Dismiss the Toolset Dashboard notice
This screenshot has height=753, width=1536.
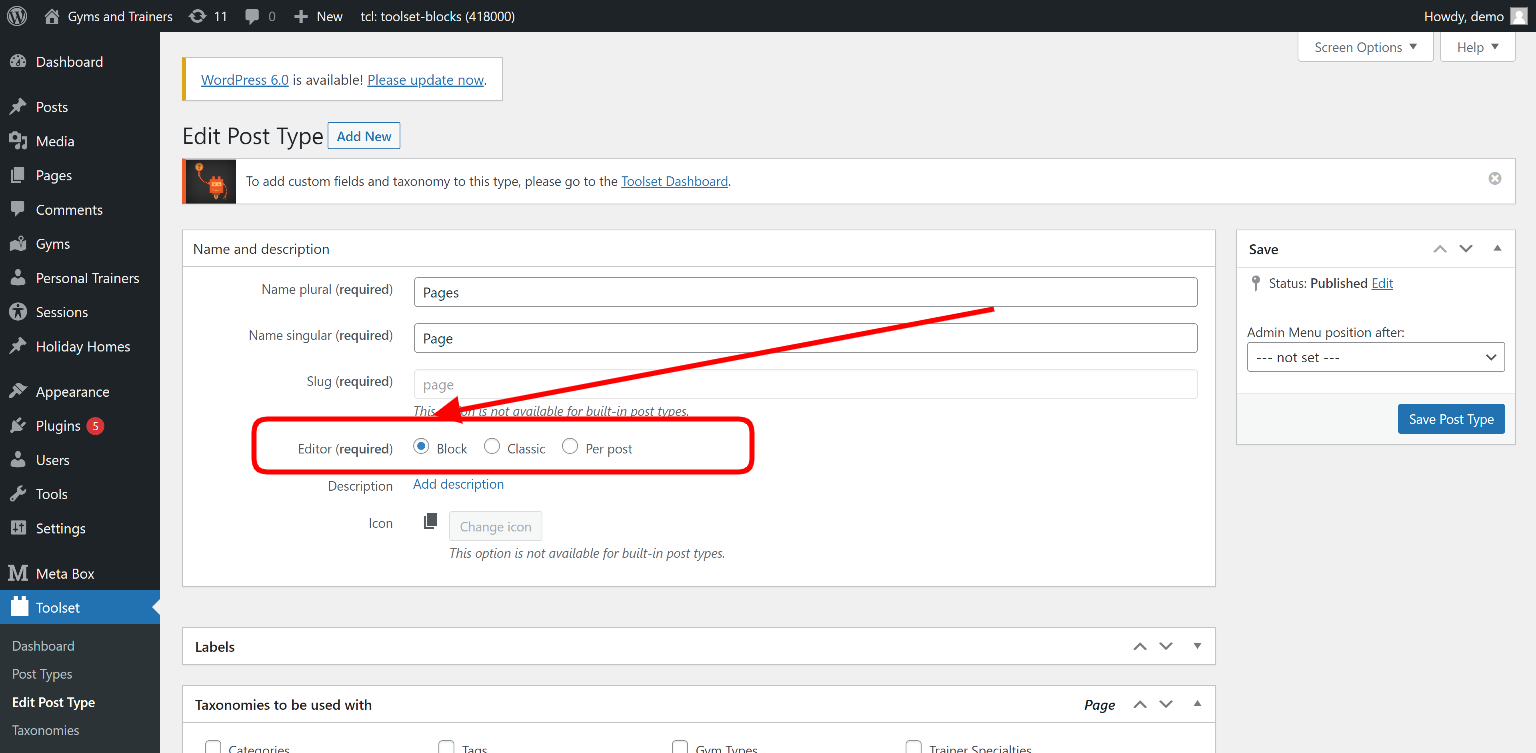[x=1495, y=179]
